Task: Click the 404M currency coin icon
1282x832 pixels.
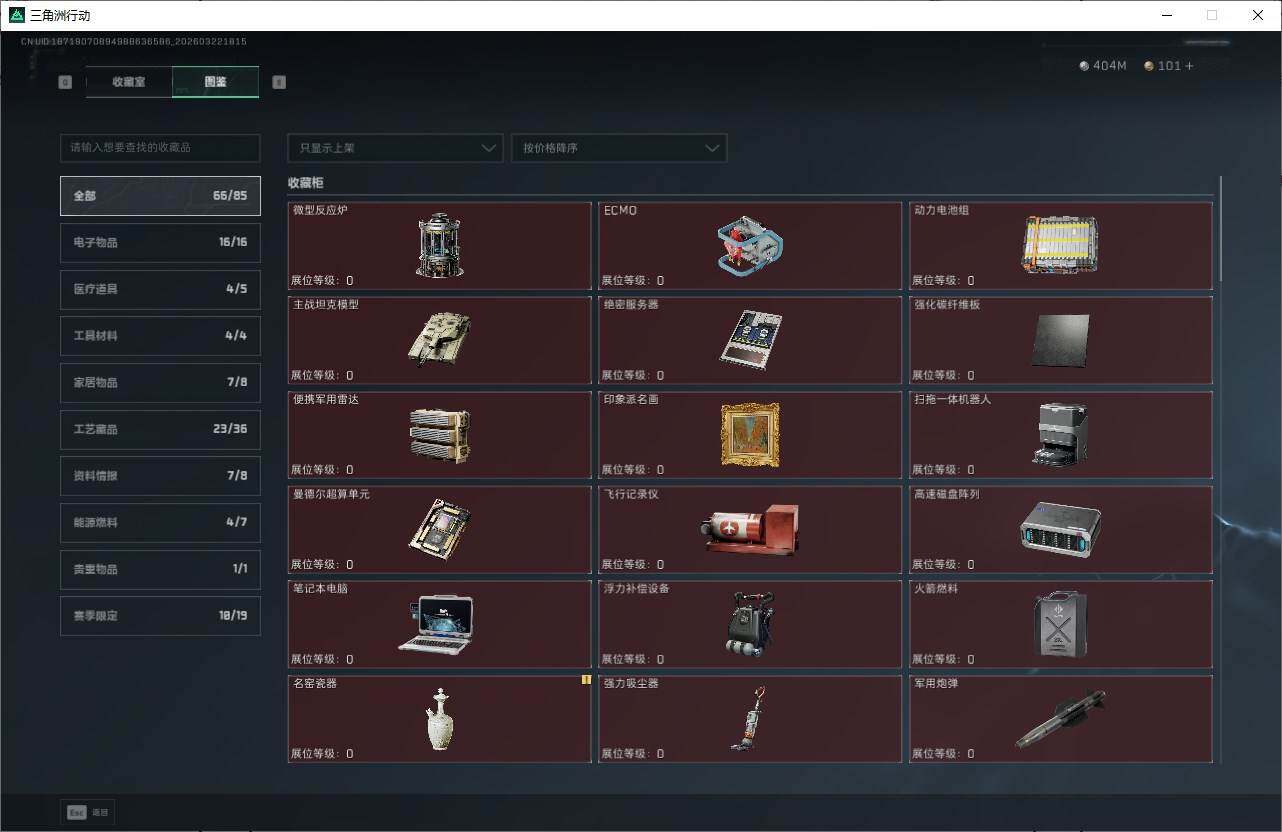Action: 1084,66
